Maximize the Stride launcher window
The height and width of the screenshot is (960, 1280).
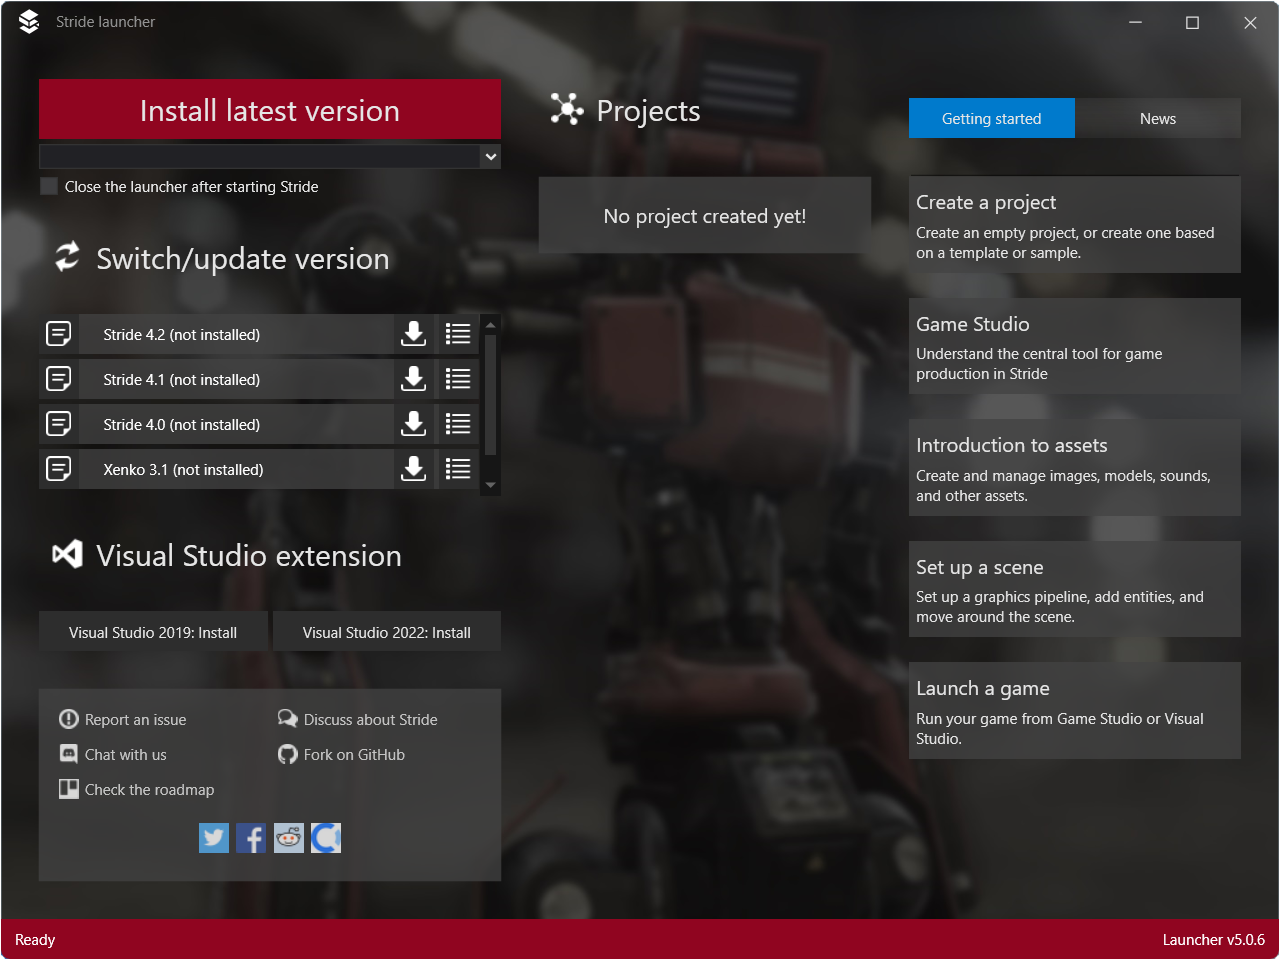pyautogui.click(x=1192, y=22)
